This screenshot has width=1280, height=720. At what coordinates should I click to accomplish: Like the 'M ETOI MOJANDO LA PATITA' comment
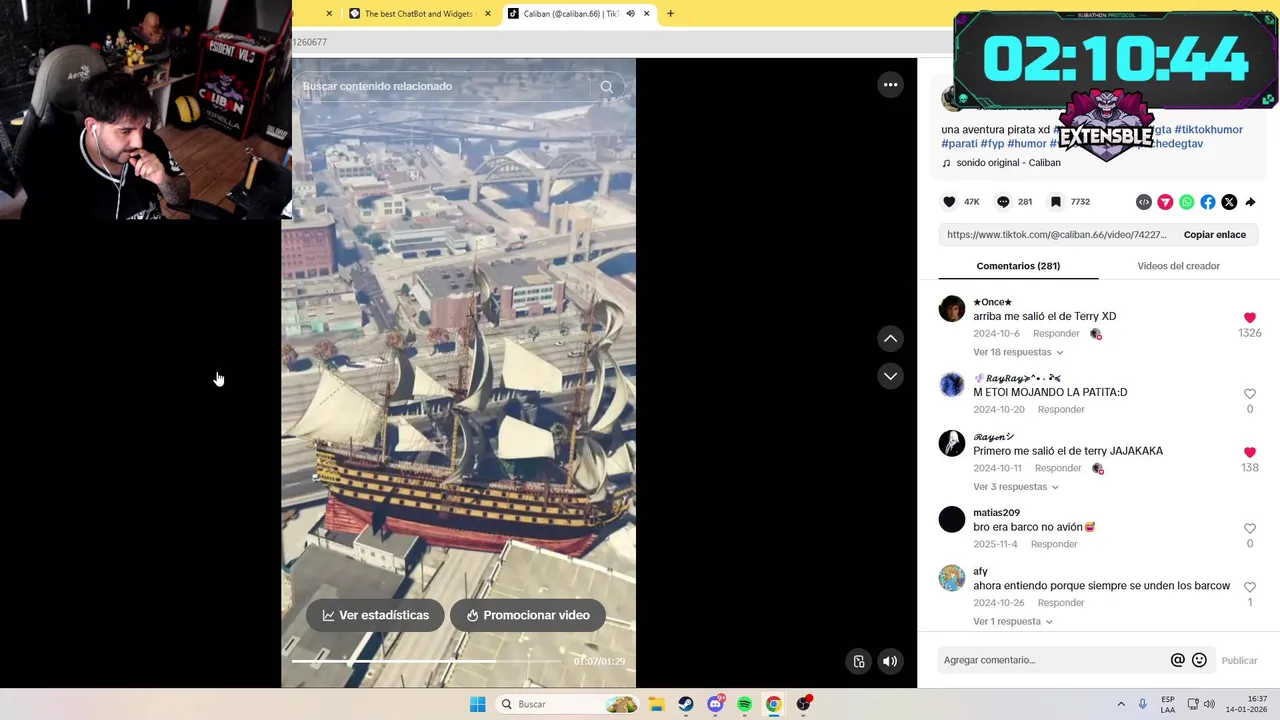click(1250, 394)
